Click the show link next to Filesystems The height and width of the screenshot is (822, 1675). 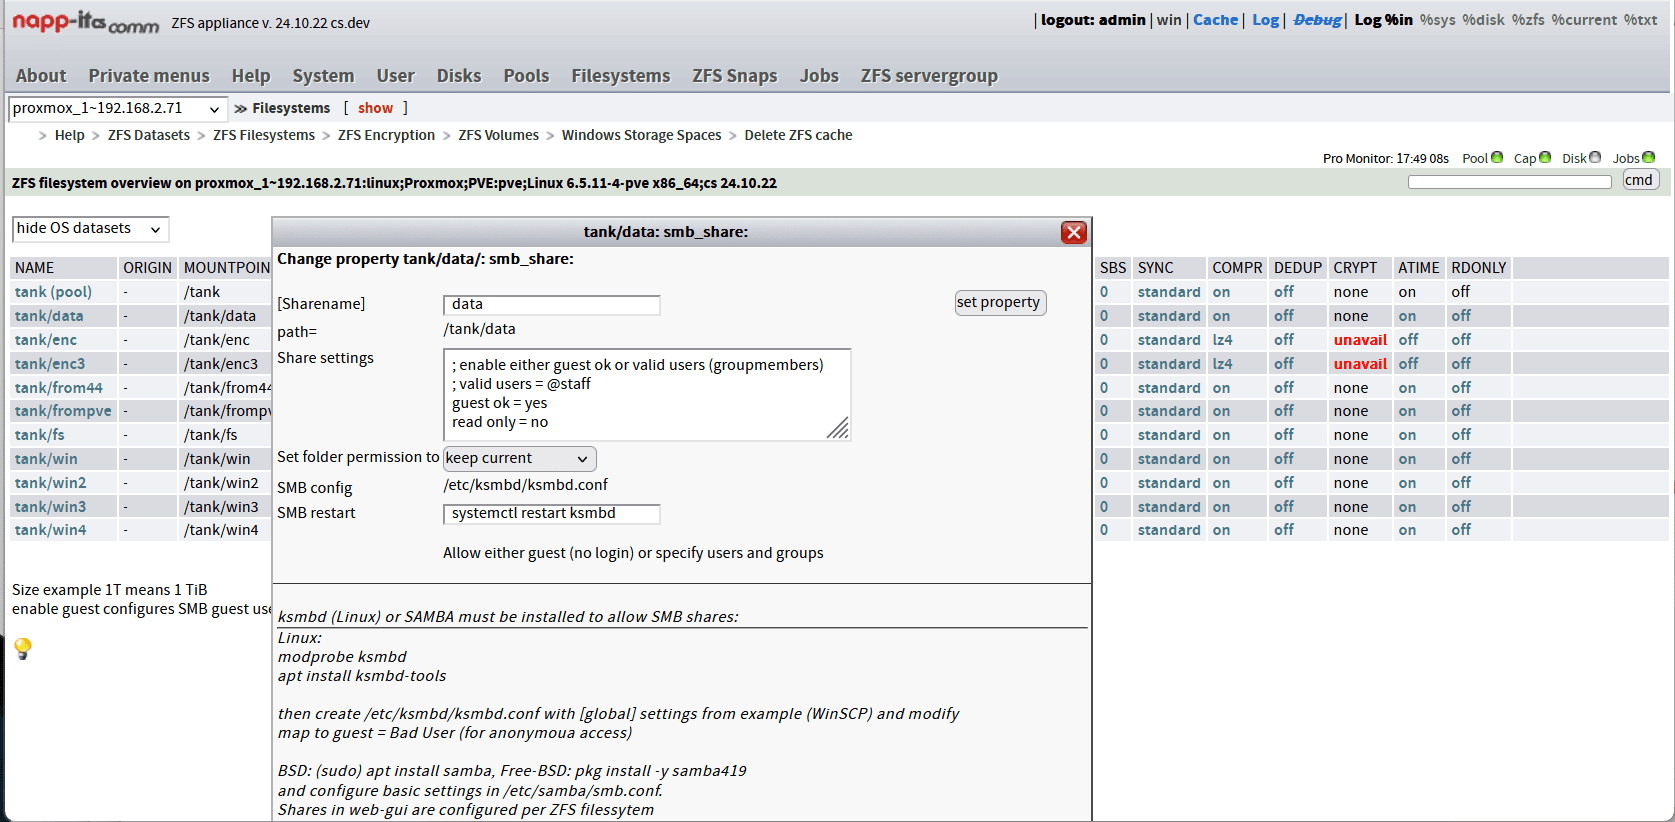coord(375,108)
